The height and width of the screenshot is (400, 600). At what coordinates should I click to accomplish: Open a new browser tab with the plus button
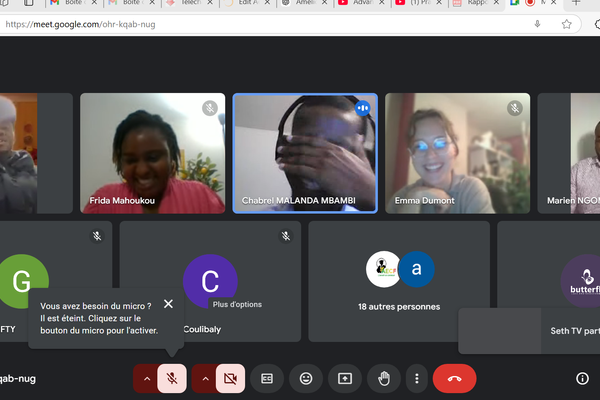click(x=576, y=3)
